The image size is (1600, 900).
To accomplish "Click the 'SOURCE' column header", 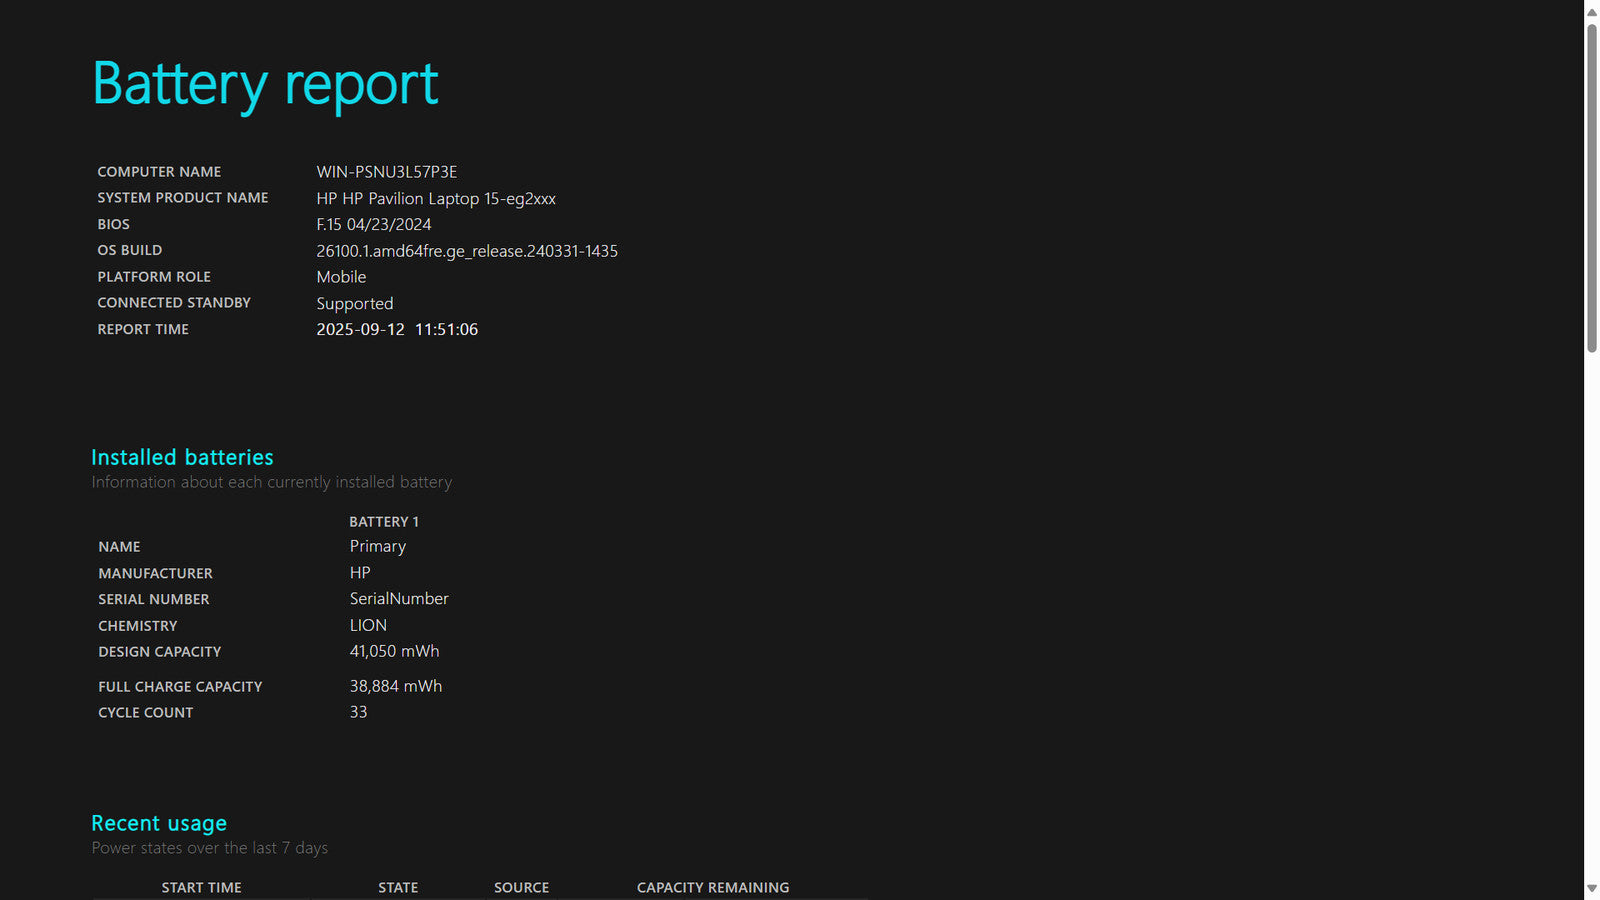I will point(522,888).
